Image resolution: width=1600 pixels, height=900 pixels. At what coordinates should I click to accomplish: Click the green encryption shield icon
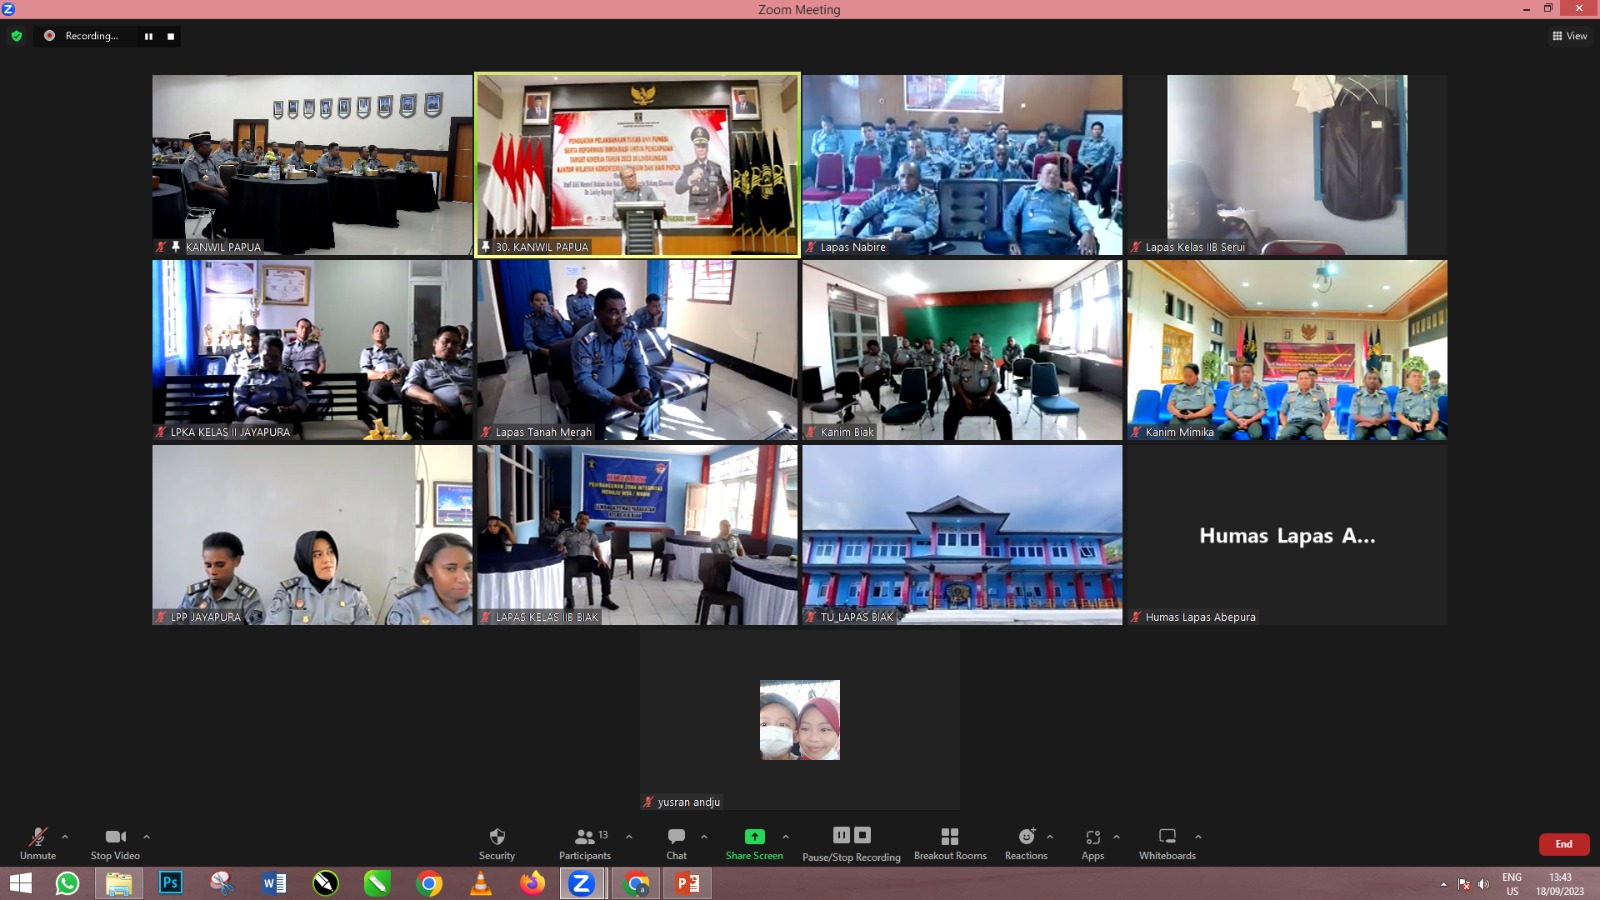[16, 36]
